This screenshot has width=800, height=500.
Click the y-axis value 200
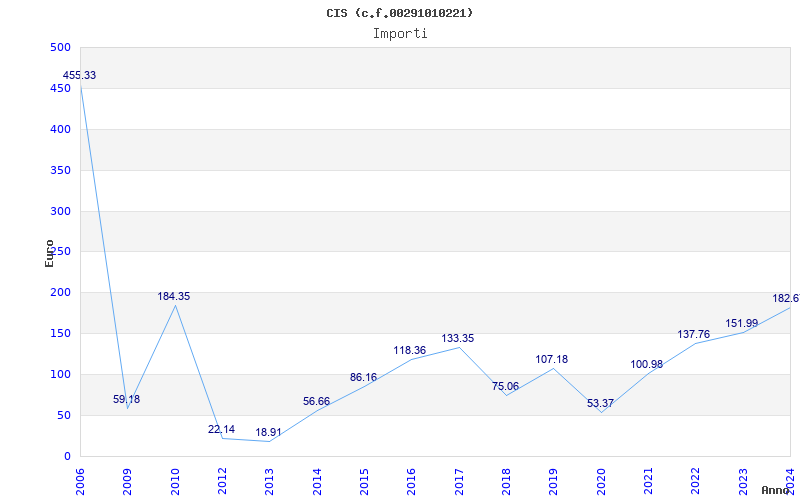click(x=60, y=293)
